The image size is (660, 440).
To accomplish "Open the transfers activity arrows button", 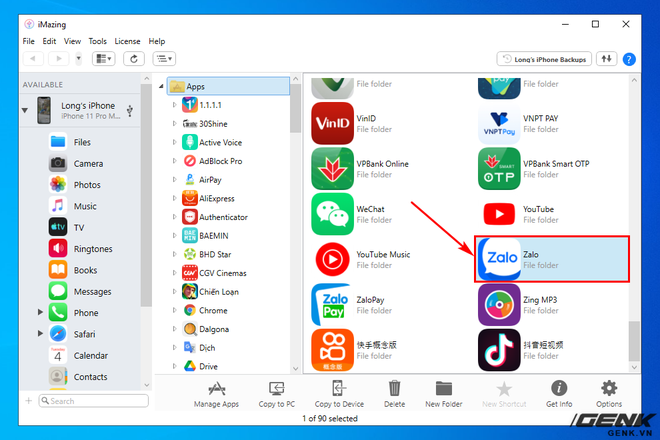I will click(606, 59).
